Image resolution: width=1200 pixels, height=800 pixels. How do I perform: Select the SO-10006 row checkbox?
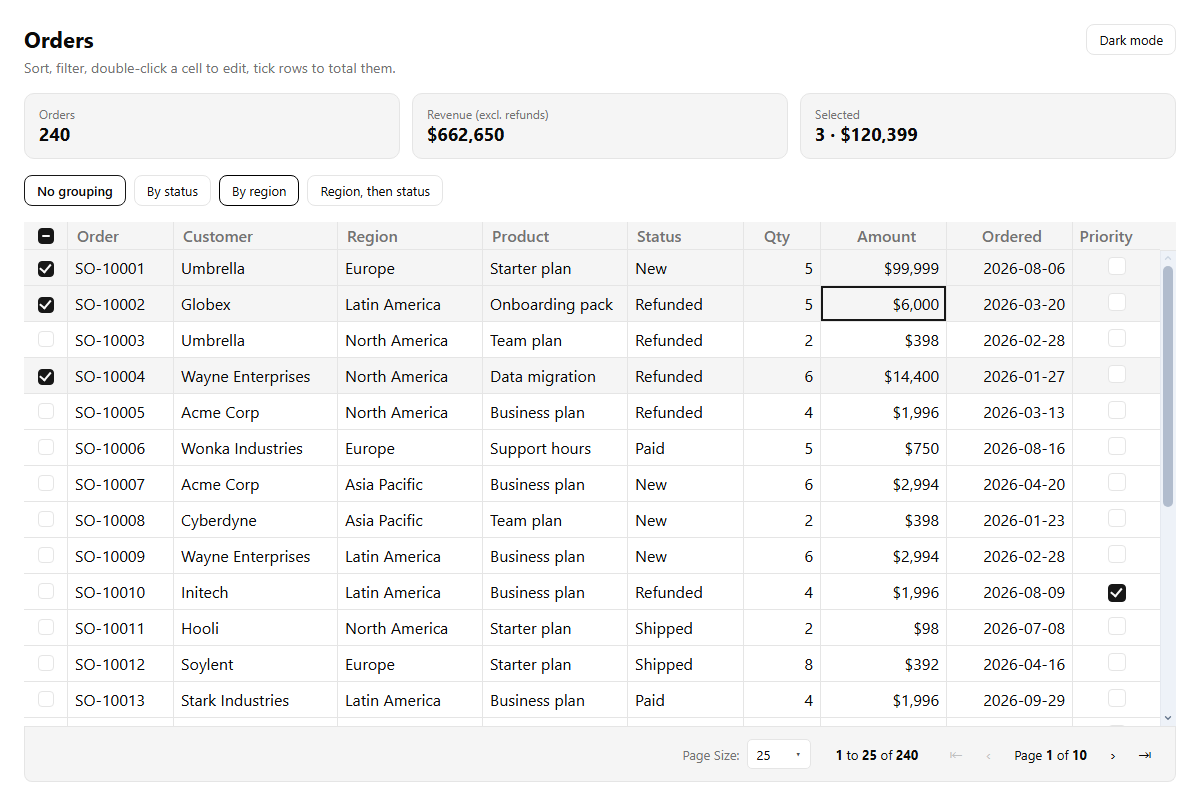click(x=46, y=447)
